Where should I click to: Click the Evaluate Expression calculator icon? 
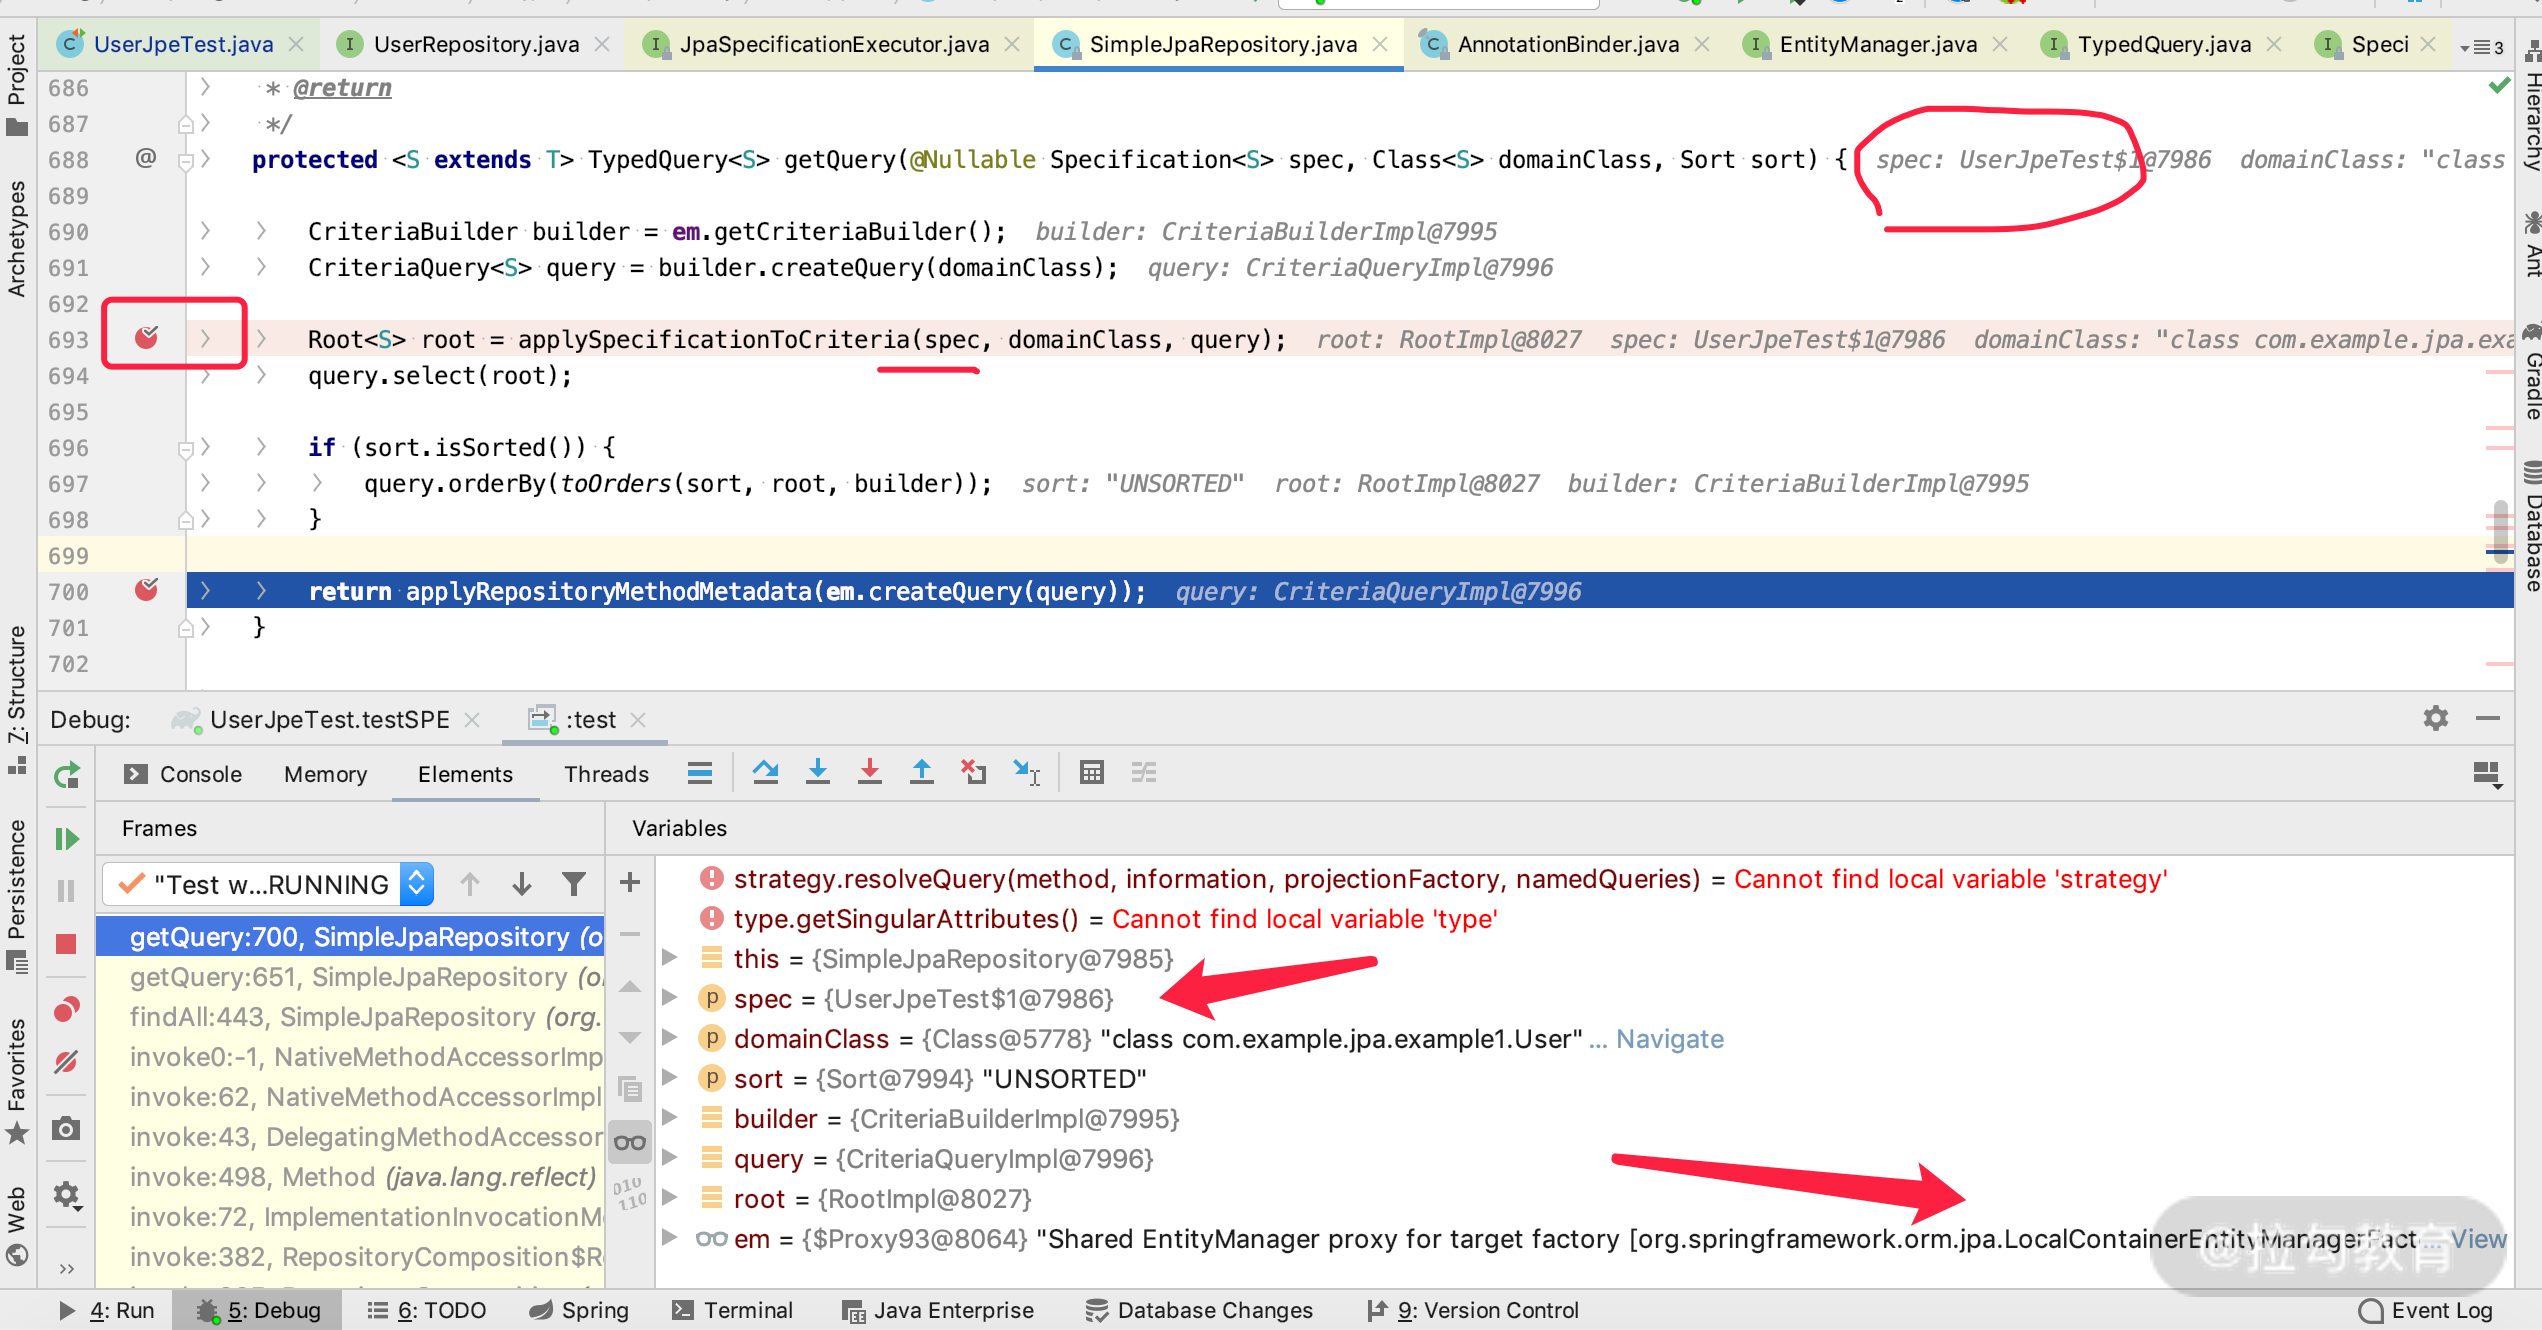pyautogui.click(x=1092, y=772)
